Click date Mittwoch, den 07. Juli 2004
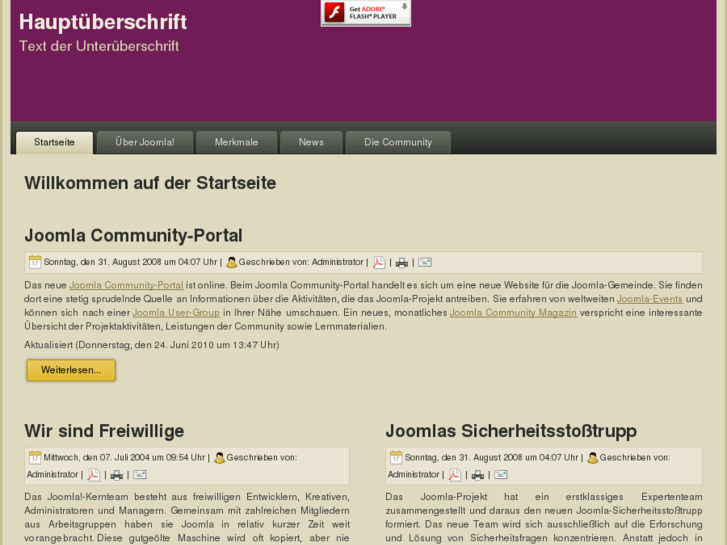 pyautogui.click(x=124, y=458)
